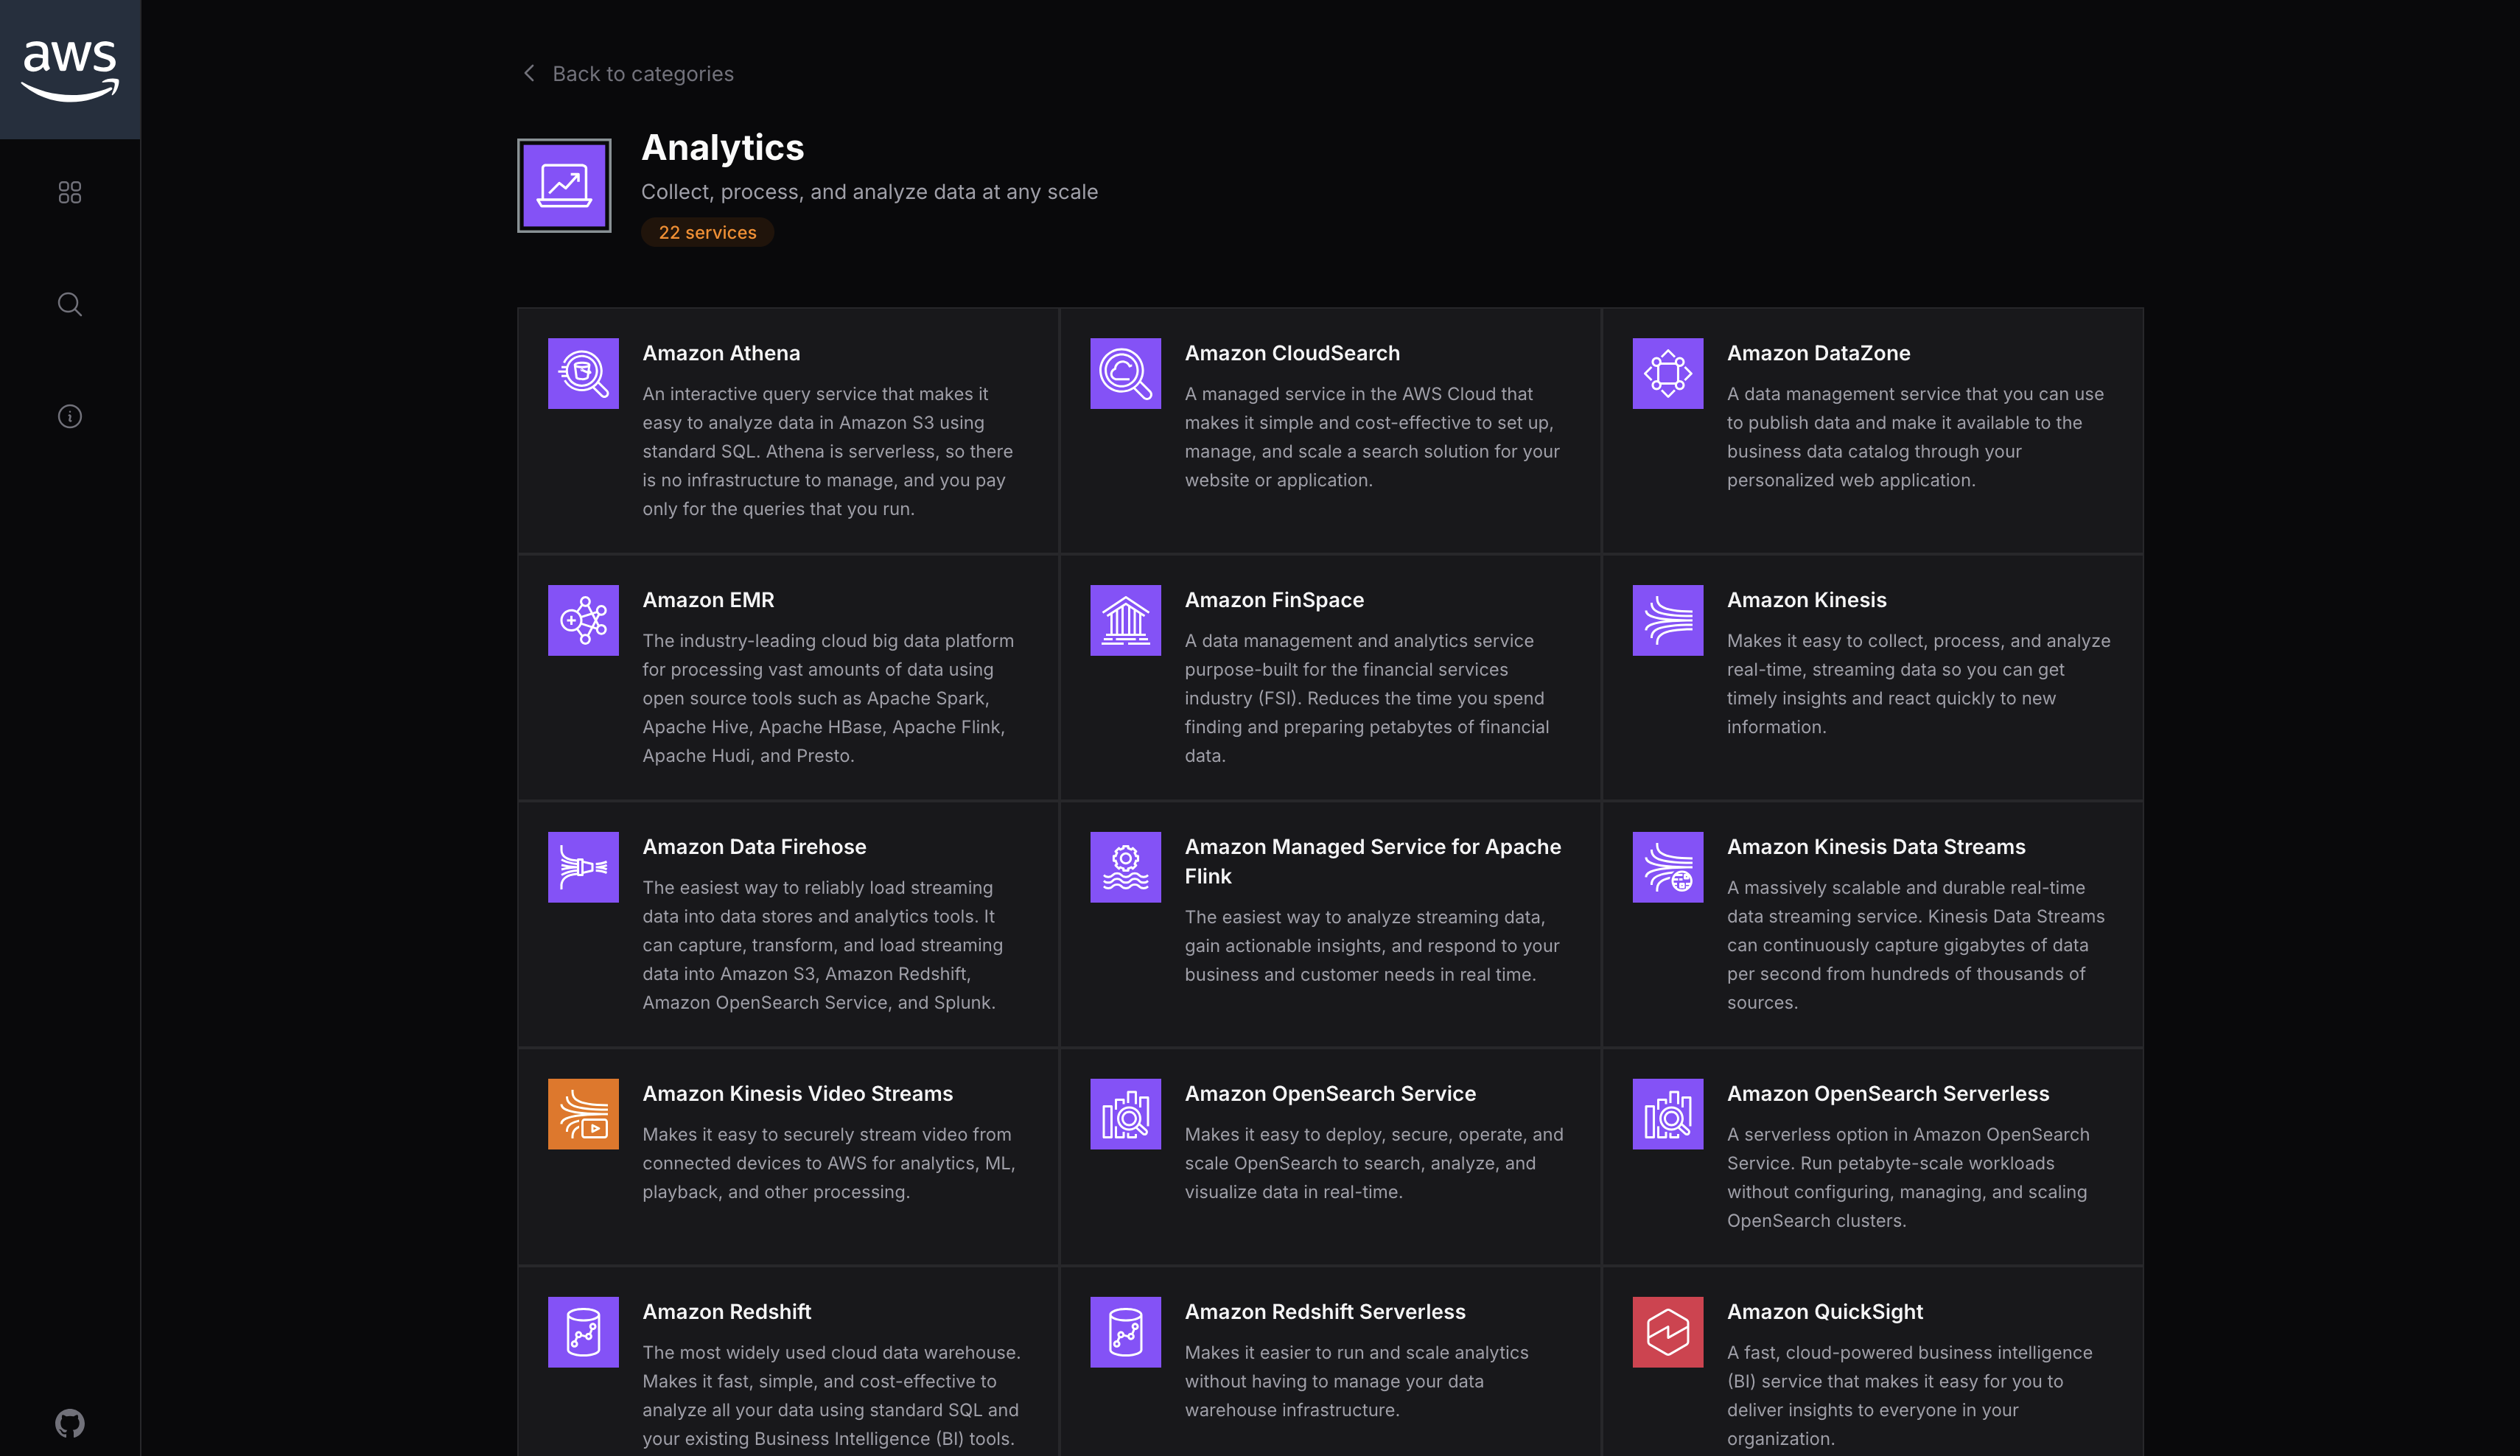Select the OpenSearch Service description text
Viewport: 2520px width, 1456px height.
click(x=1374, y=1163)
